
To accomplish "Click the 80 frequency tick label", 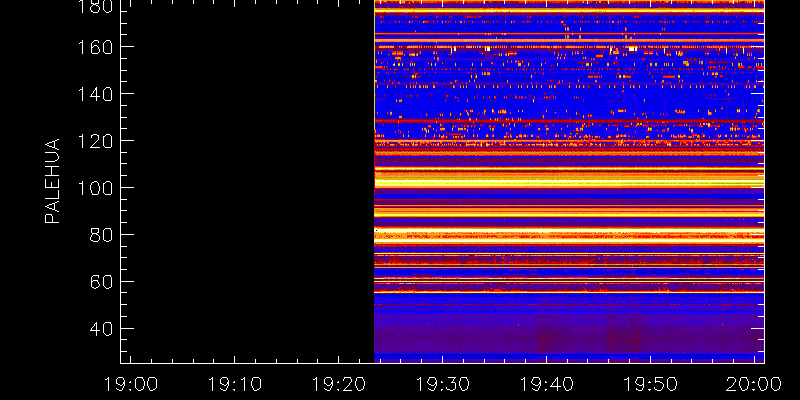I will coord(101,235).
